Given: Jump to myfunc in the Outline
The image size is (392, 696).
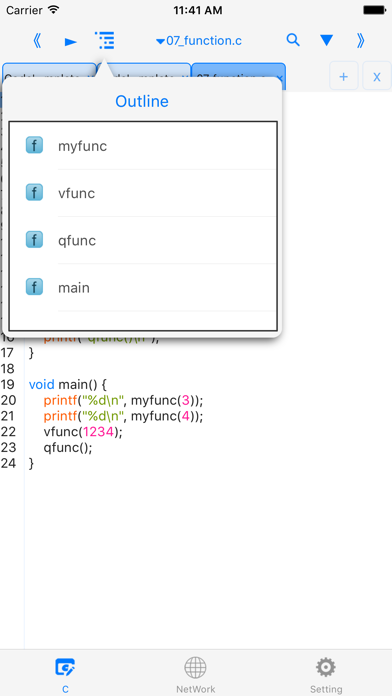Looking at the screenshot, I should (x=143, y=146).
